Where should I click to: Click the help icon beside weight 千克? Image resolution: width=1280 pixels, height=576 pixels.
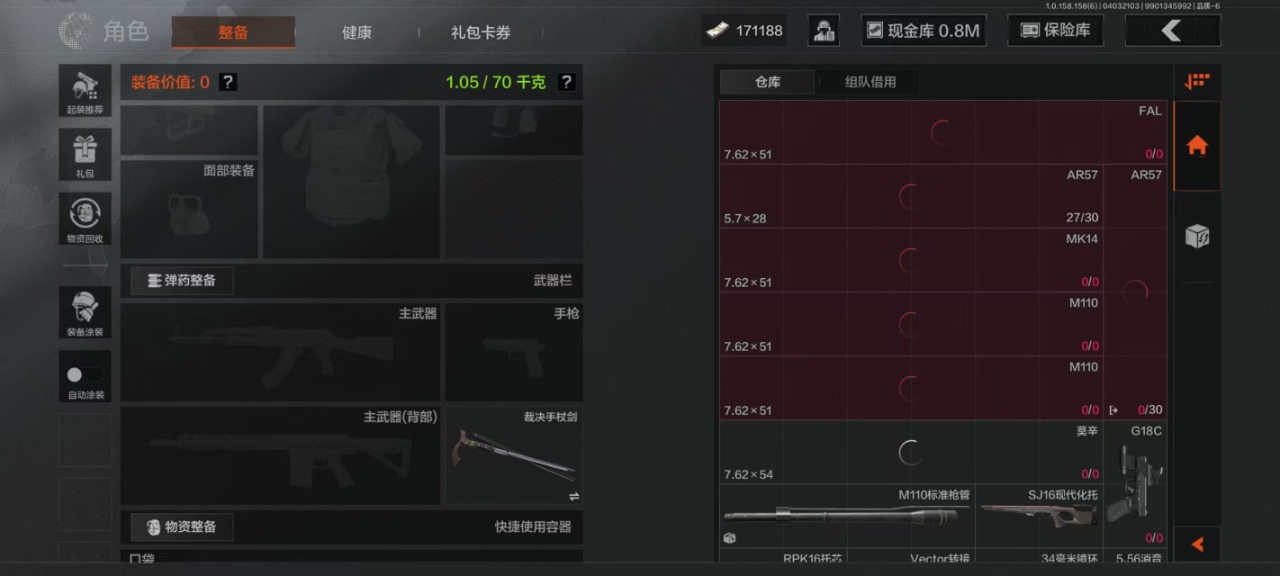coord(566,82)
